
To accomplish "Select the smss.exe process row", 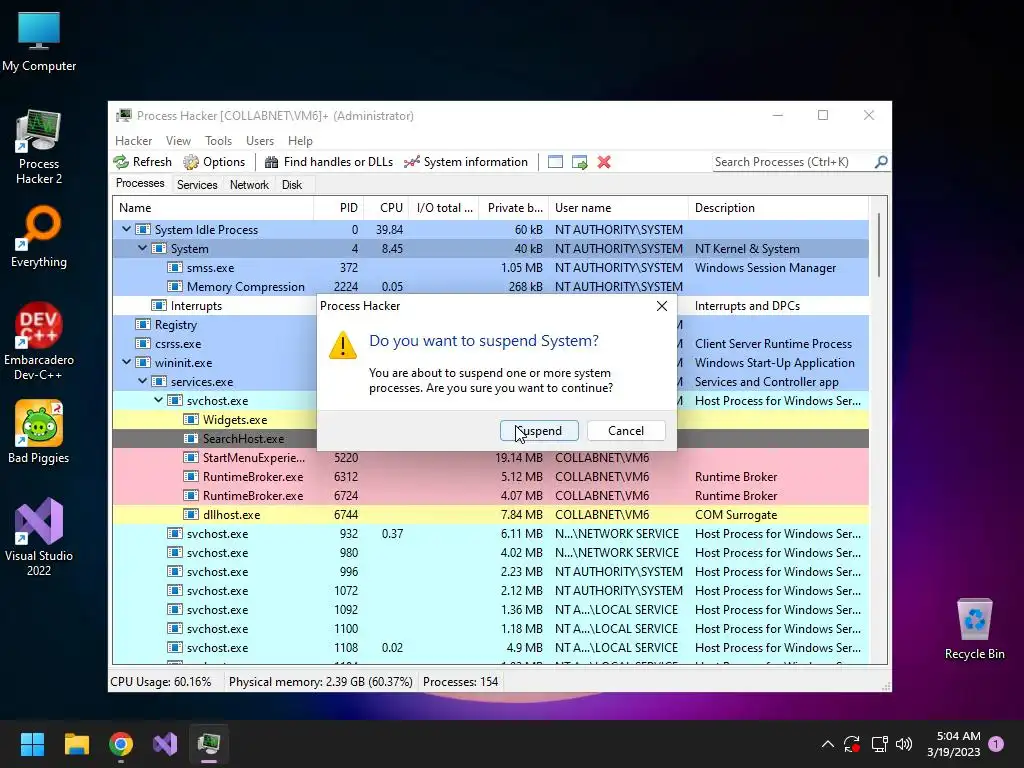I will coord(490,268).
